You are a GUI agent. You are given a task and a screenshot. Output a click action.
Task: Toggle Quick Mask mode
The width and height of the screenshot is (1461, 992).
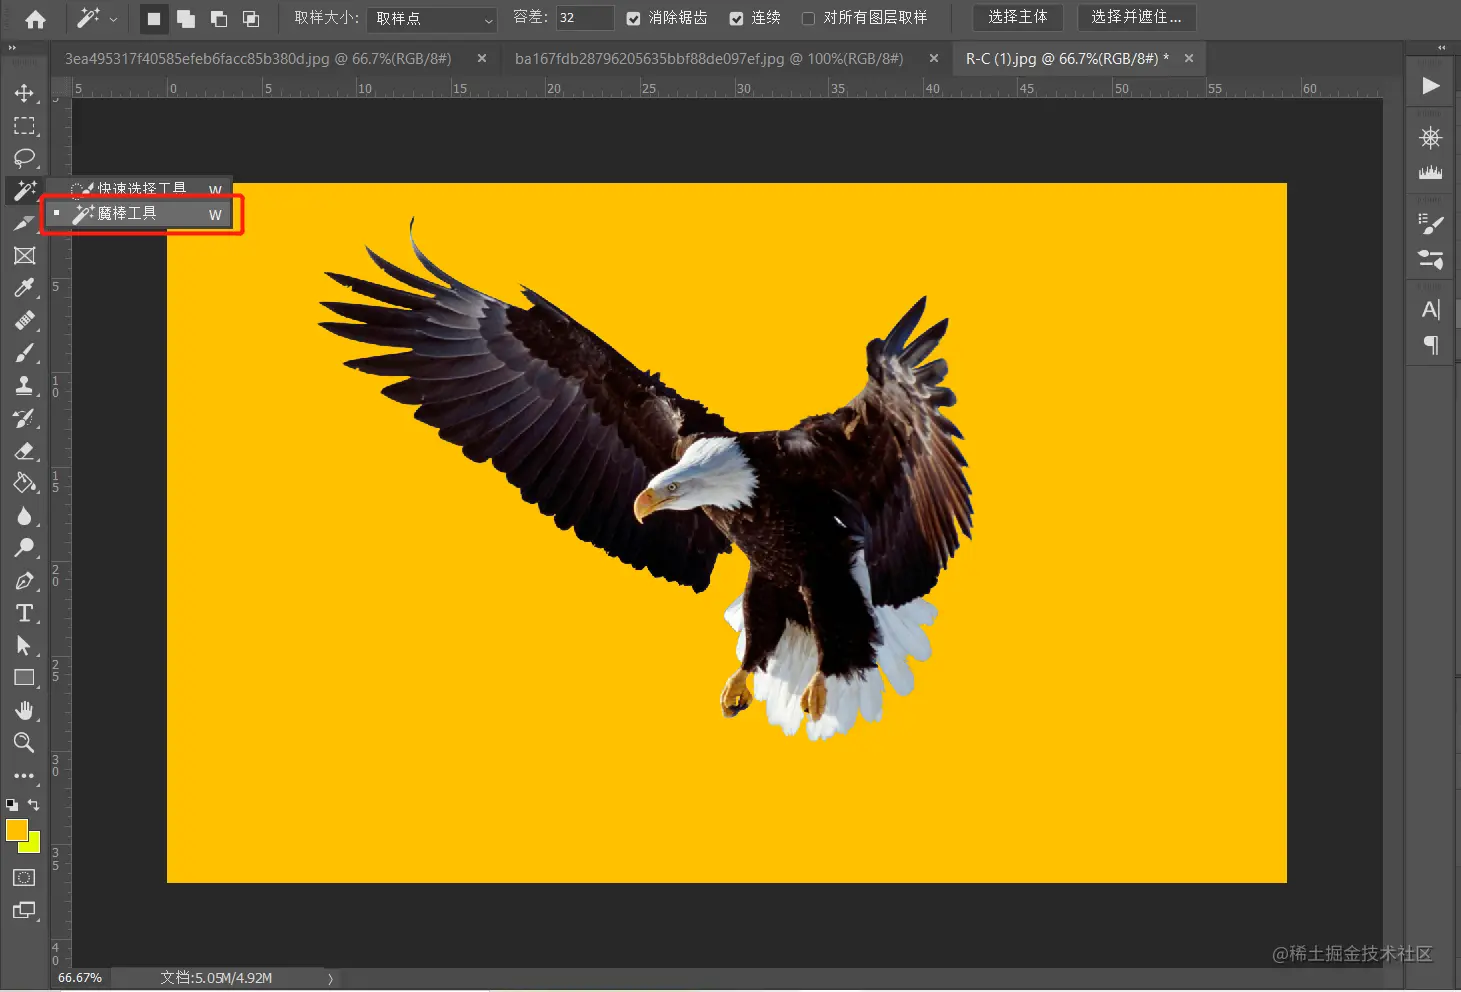pyautogui.click(x=24, y=877)
